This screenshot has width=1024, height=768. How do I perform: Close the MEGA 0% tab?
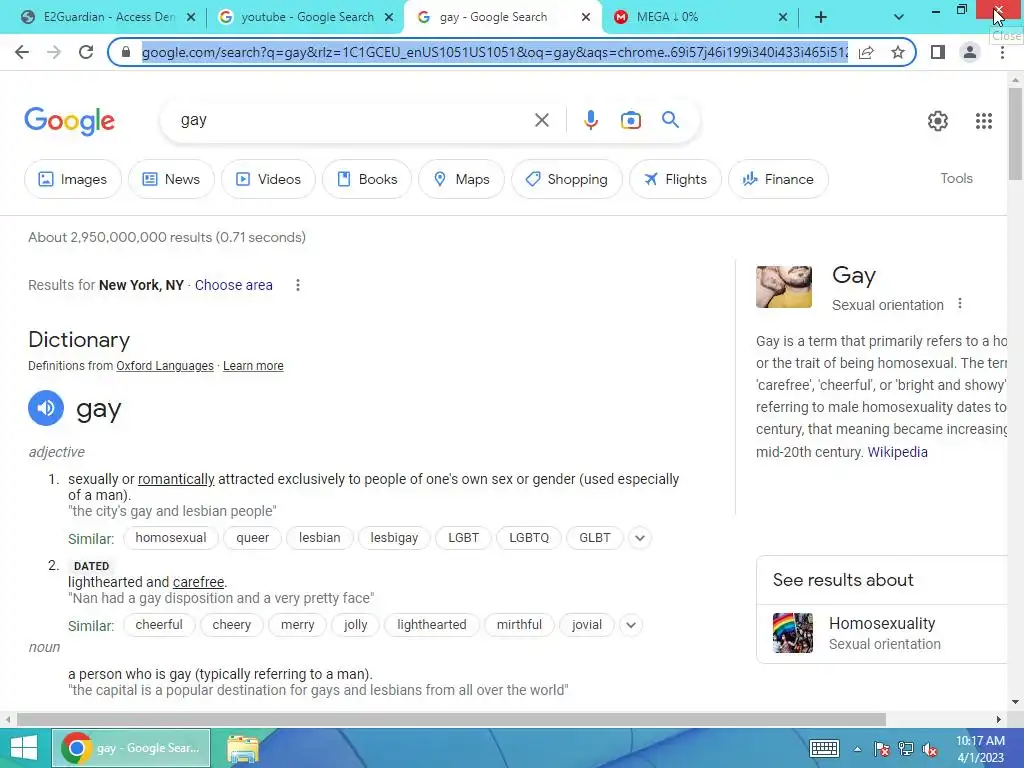783,18
